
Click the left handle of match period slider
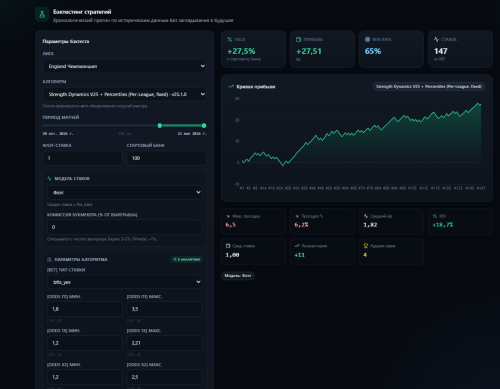[160, 126]
